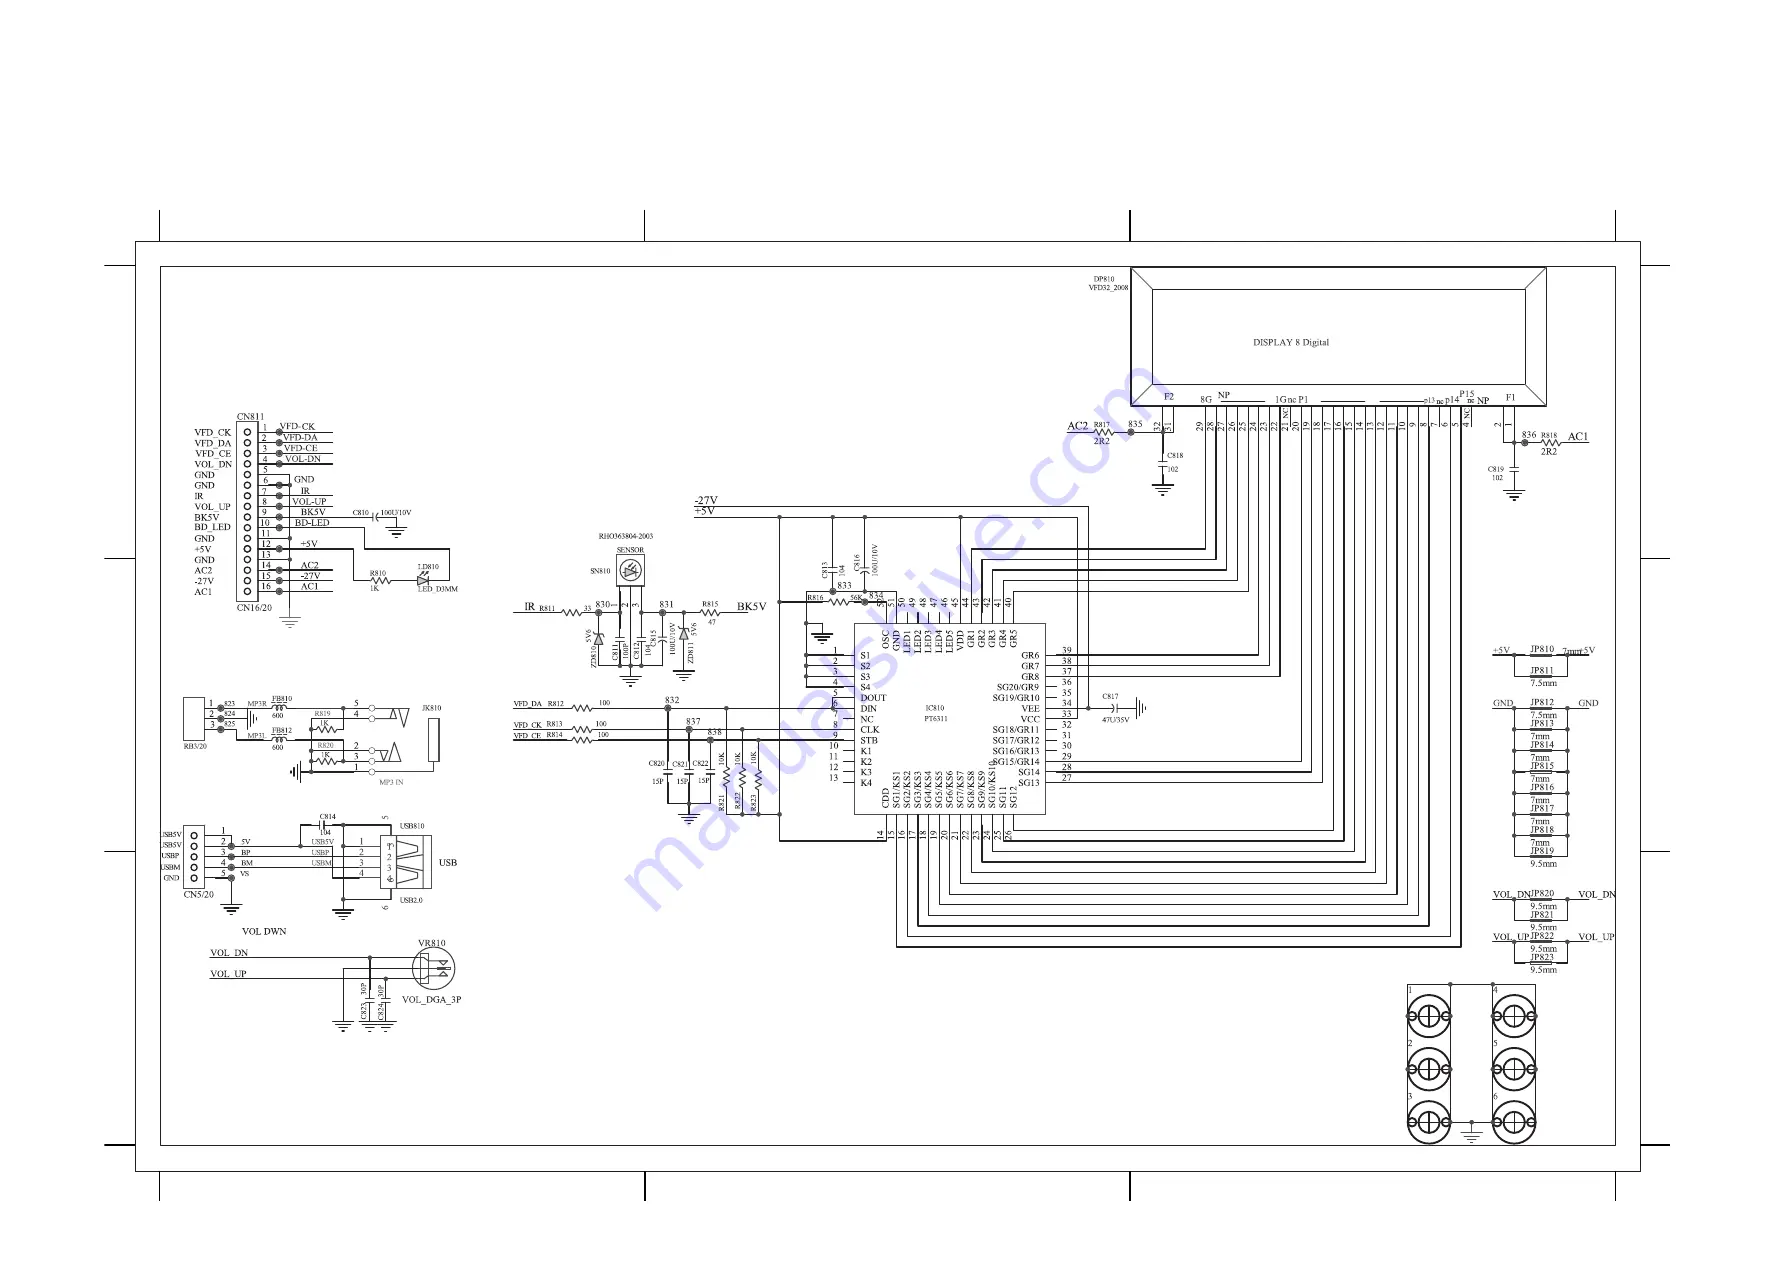Image resolution: width=1787 pixels, height=1263 pixels.
Task: Click the CN16/20 label
Action: (254, 608)
